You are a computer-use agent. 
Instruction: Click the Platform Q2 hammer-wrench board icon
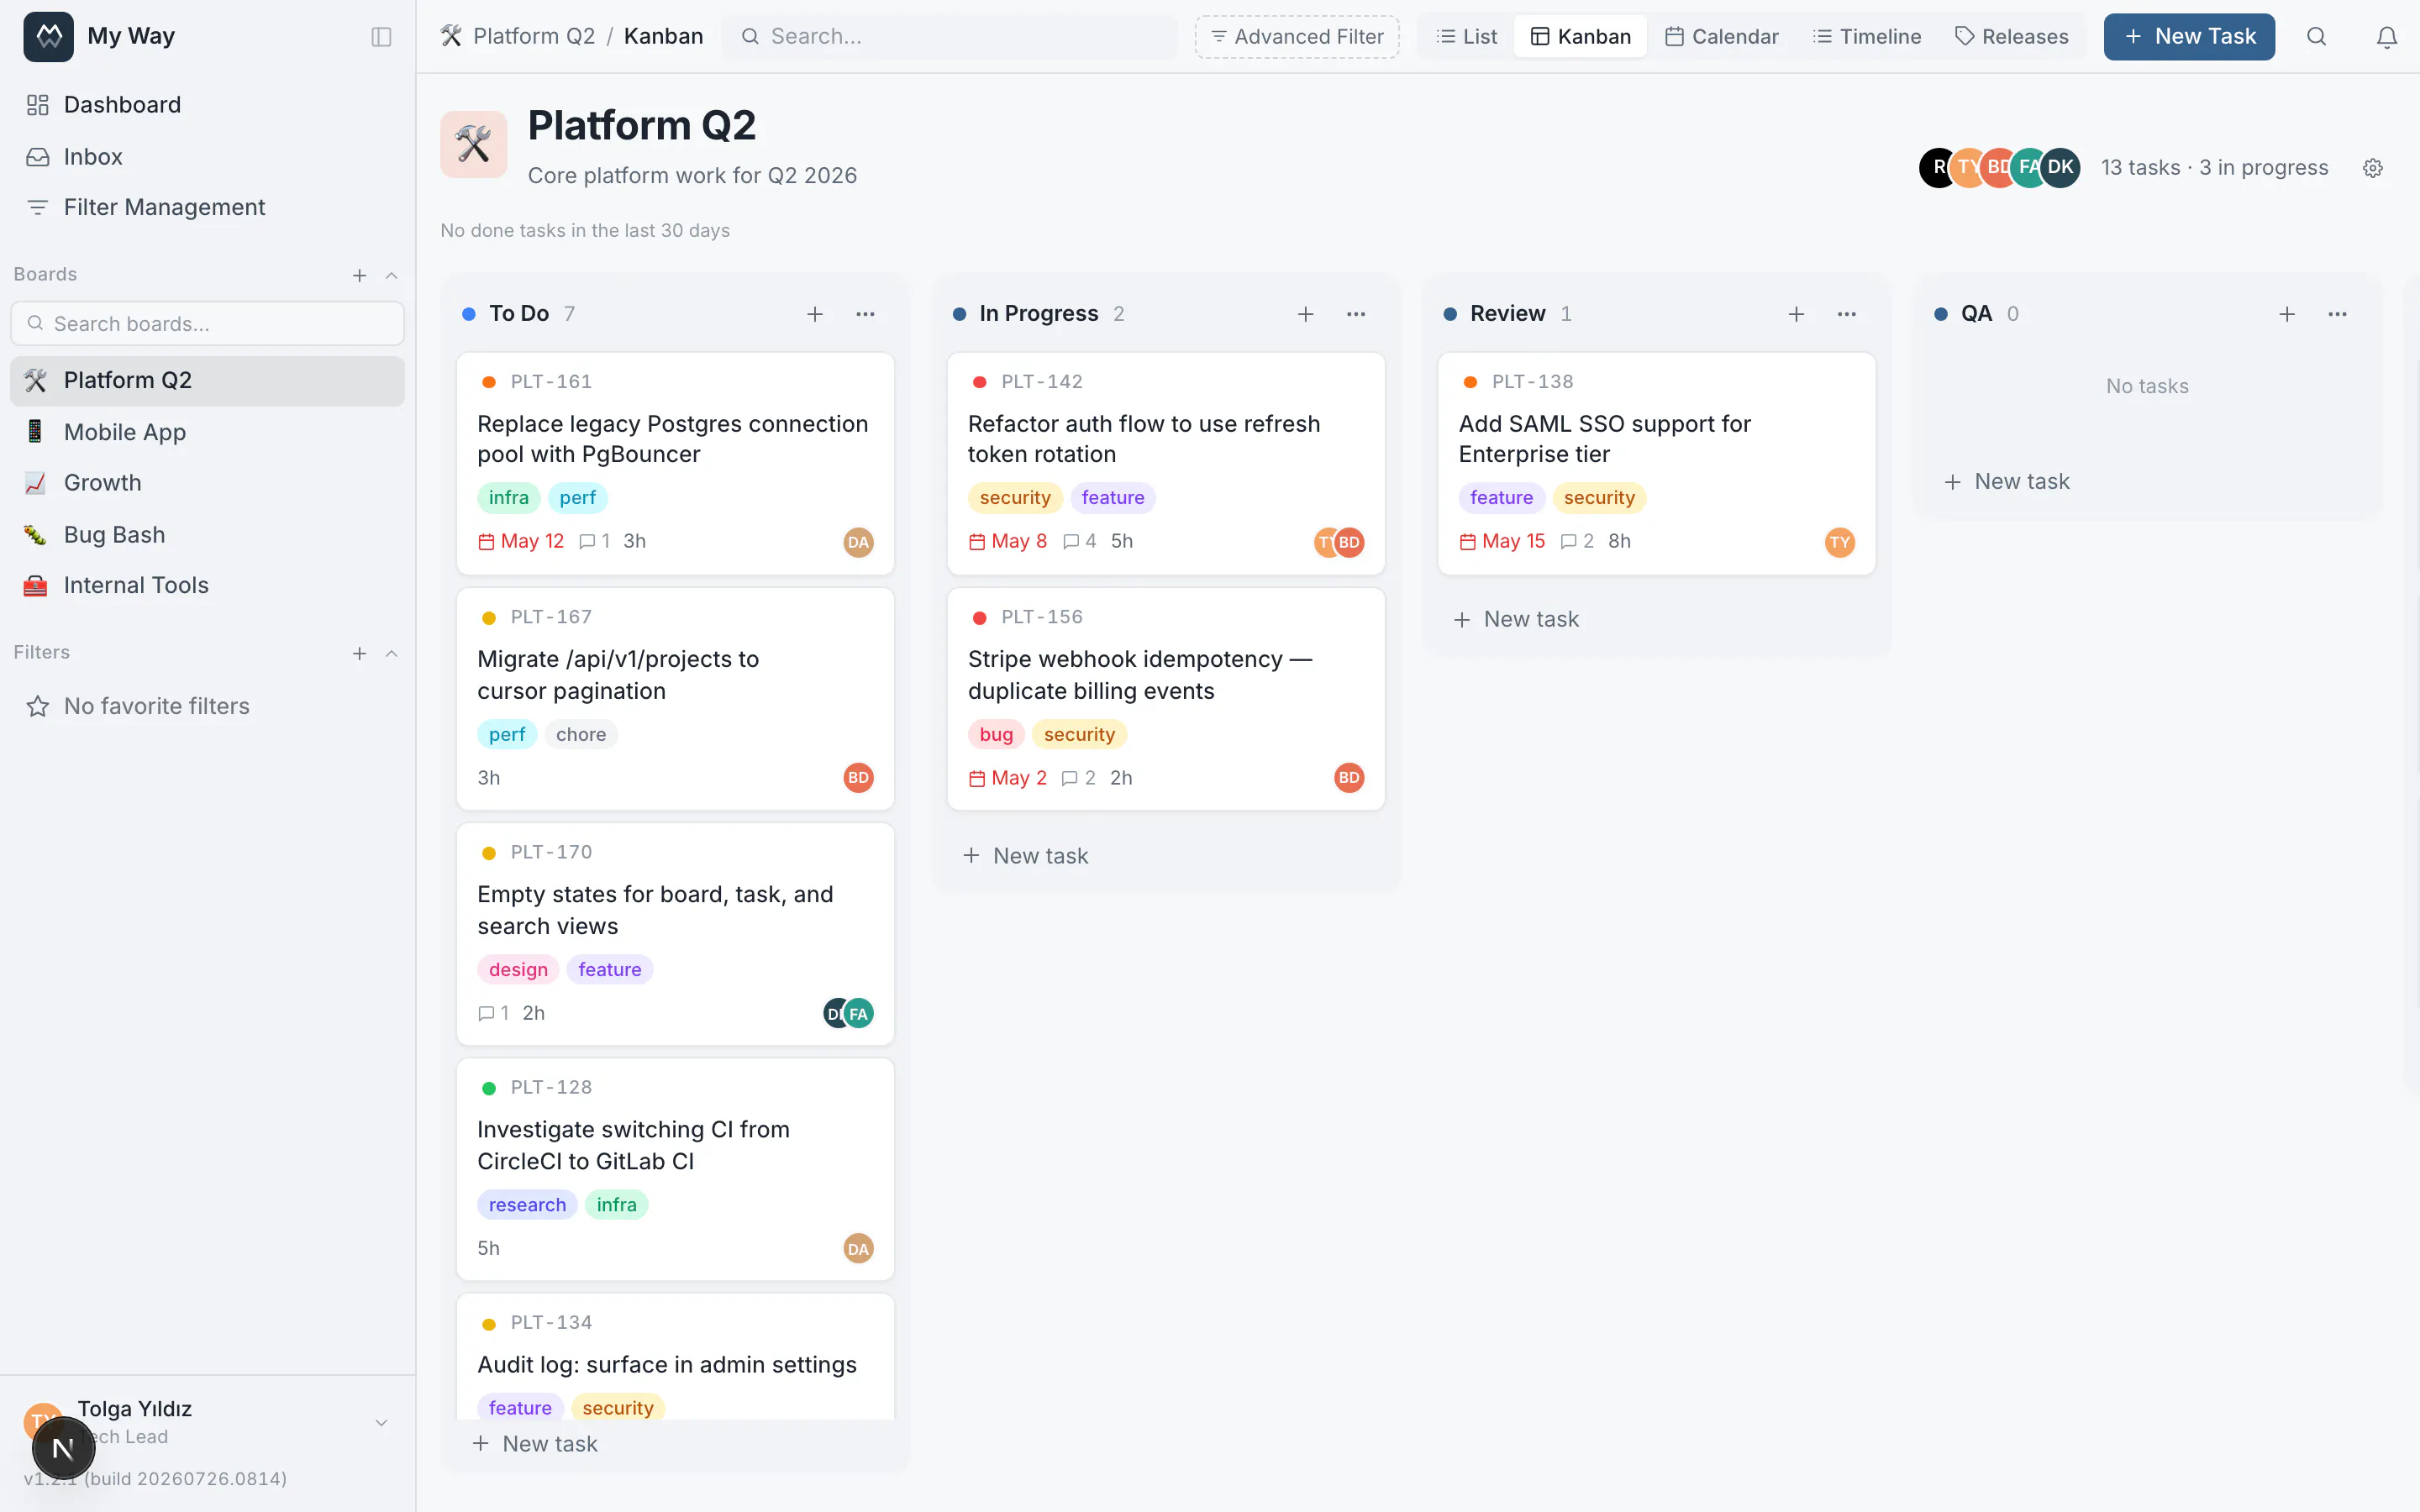473,144
